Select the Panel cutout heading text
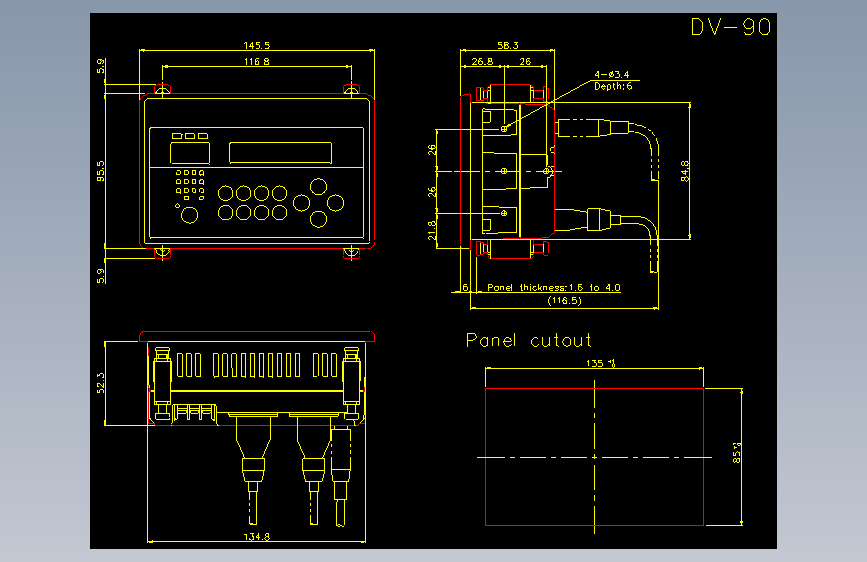Image resolution: width=867 pixels, height=562 pixels. coord(529,340)
